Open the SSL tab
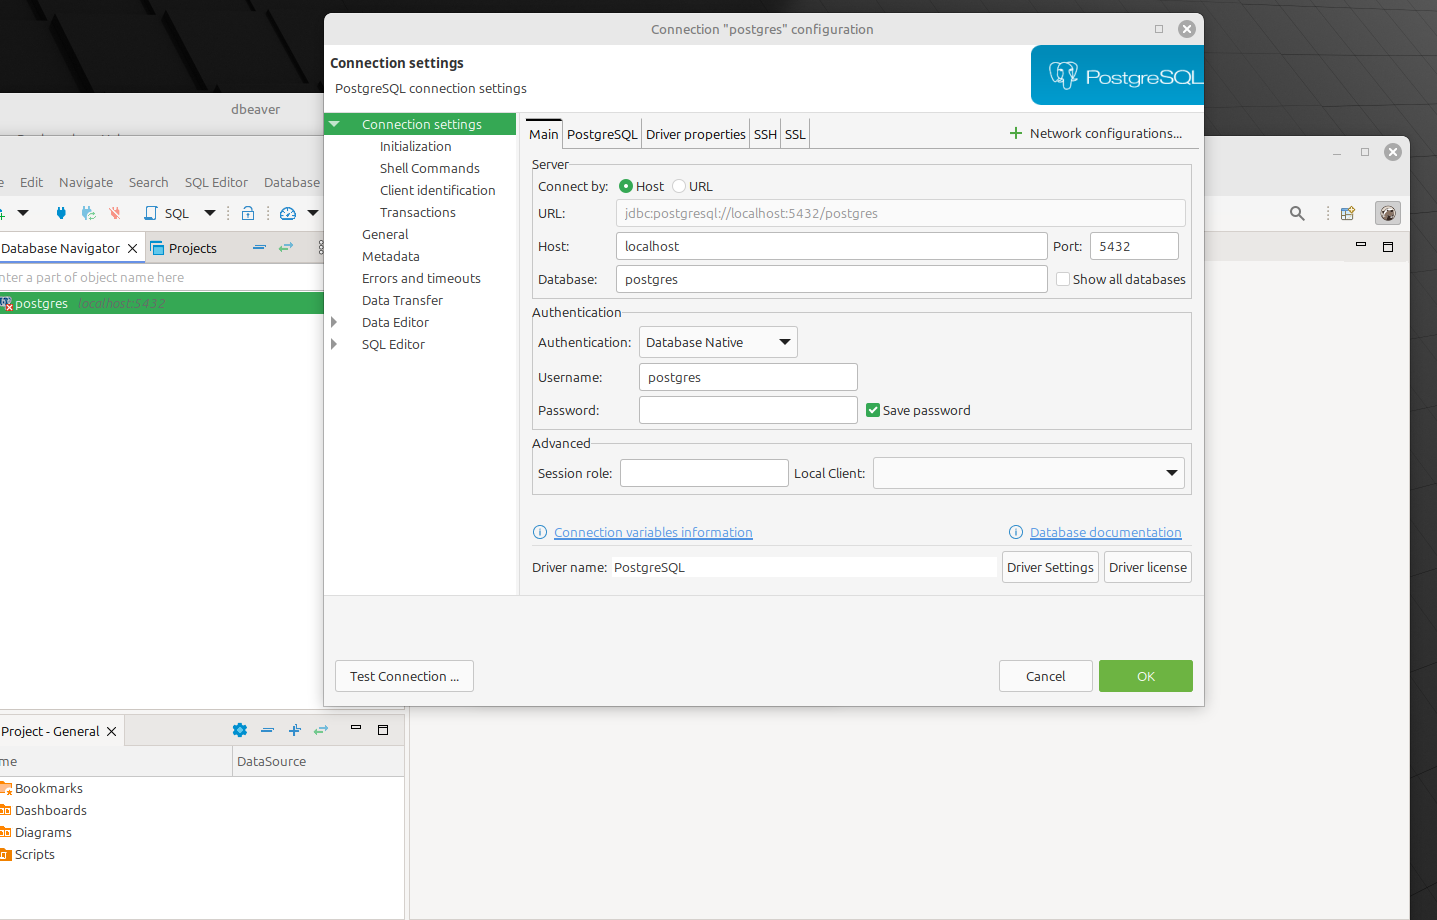This screenshot has height=920, width=1437. tap(795, 134)
